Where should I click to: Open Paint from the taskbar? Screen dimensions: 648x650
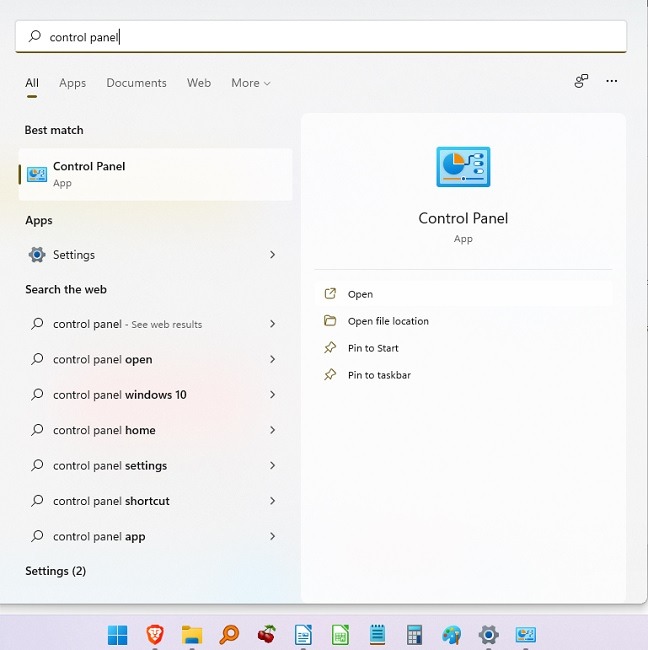tap(451, 635)
